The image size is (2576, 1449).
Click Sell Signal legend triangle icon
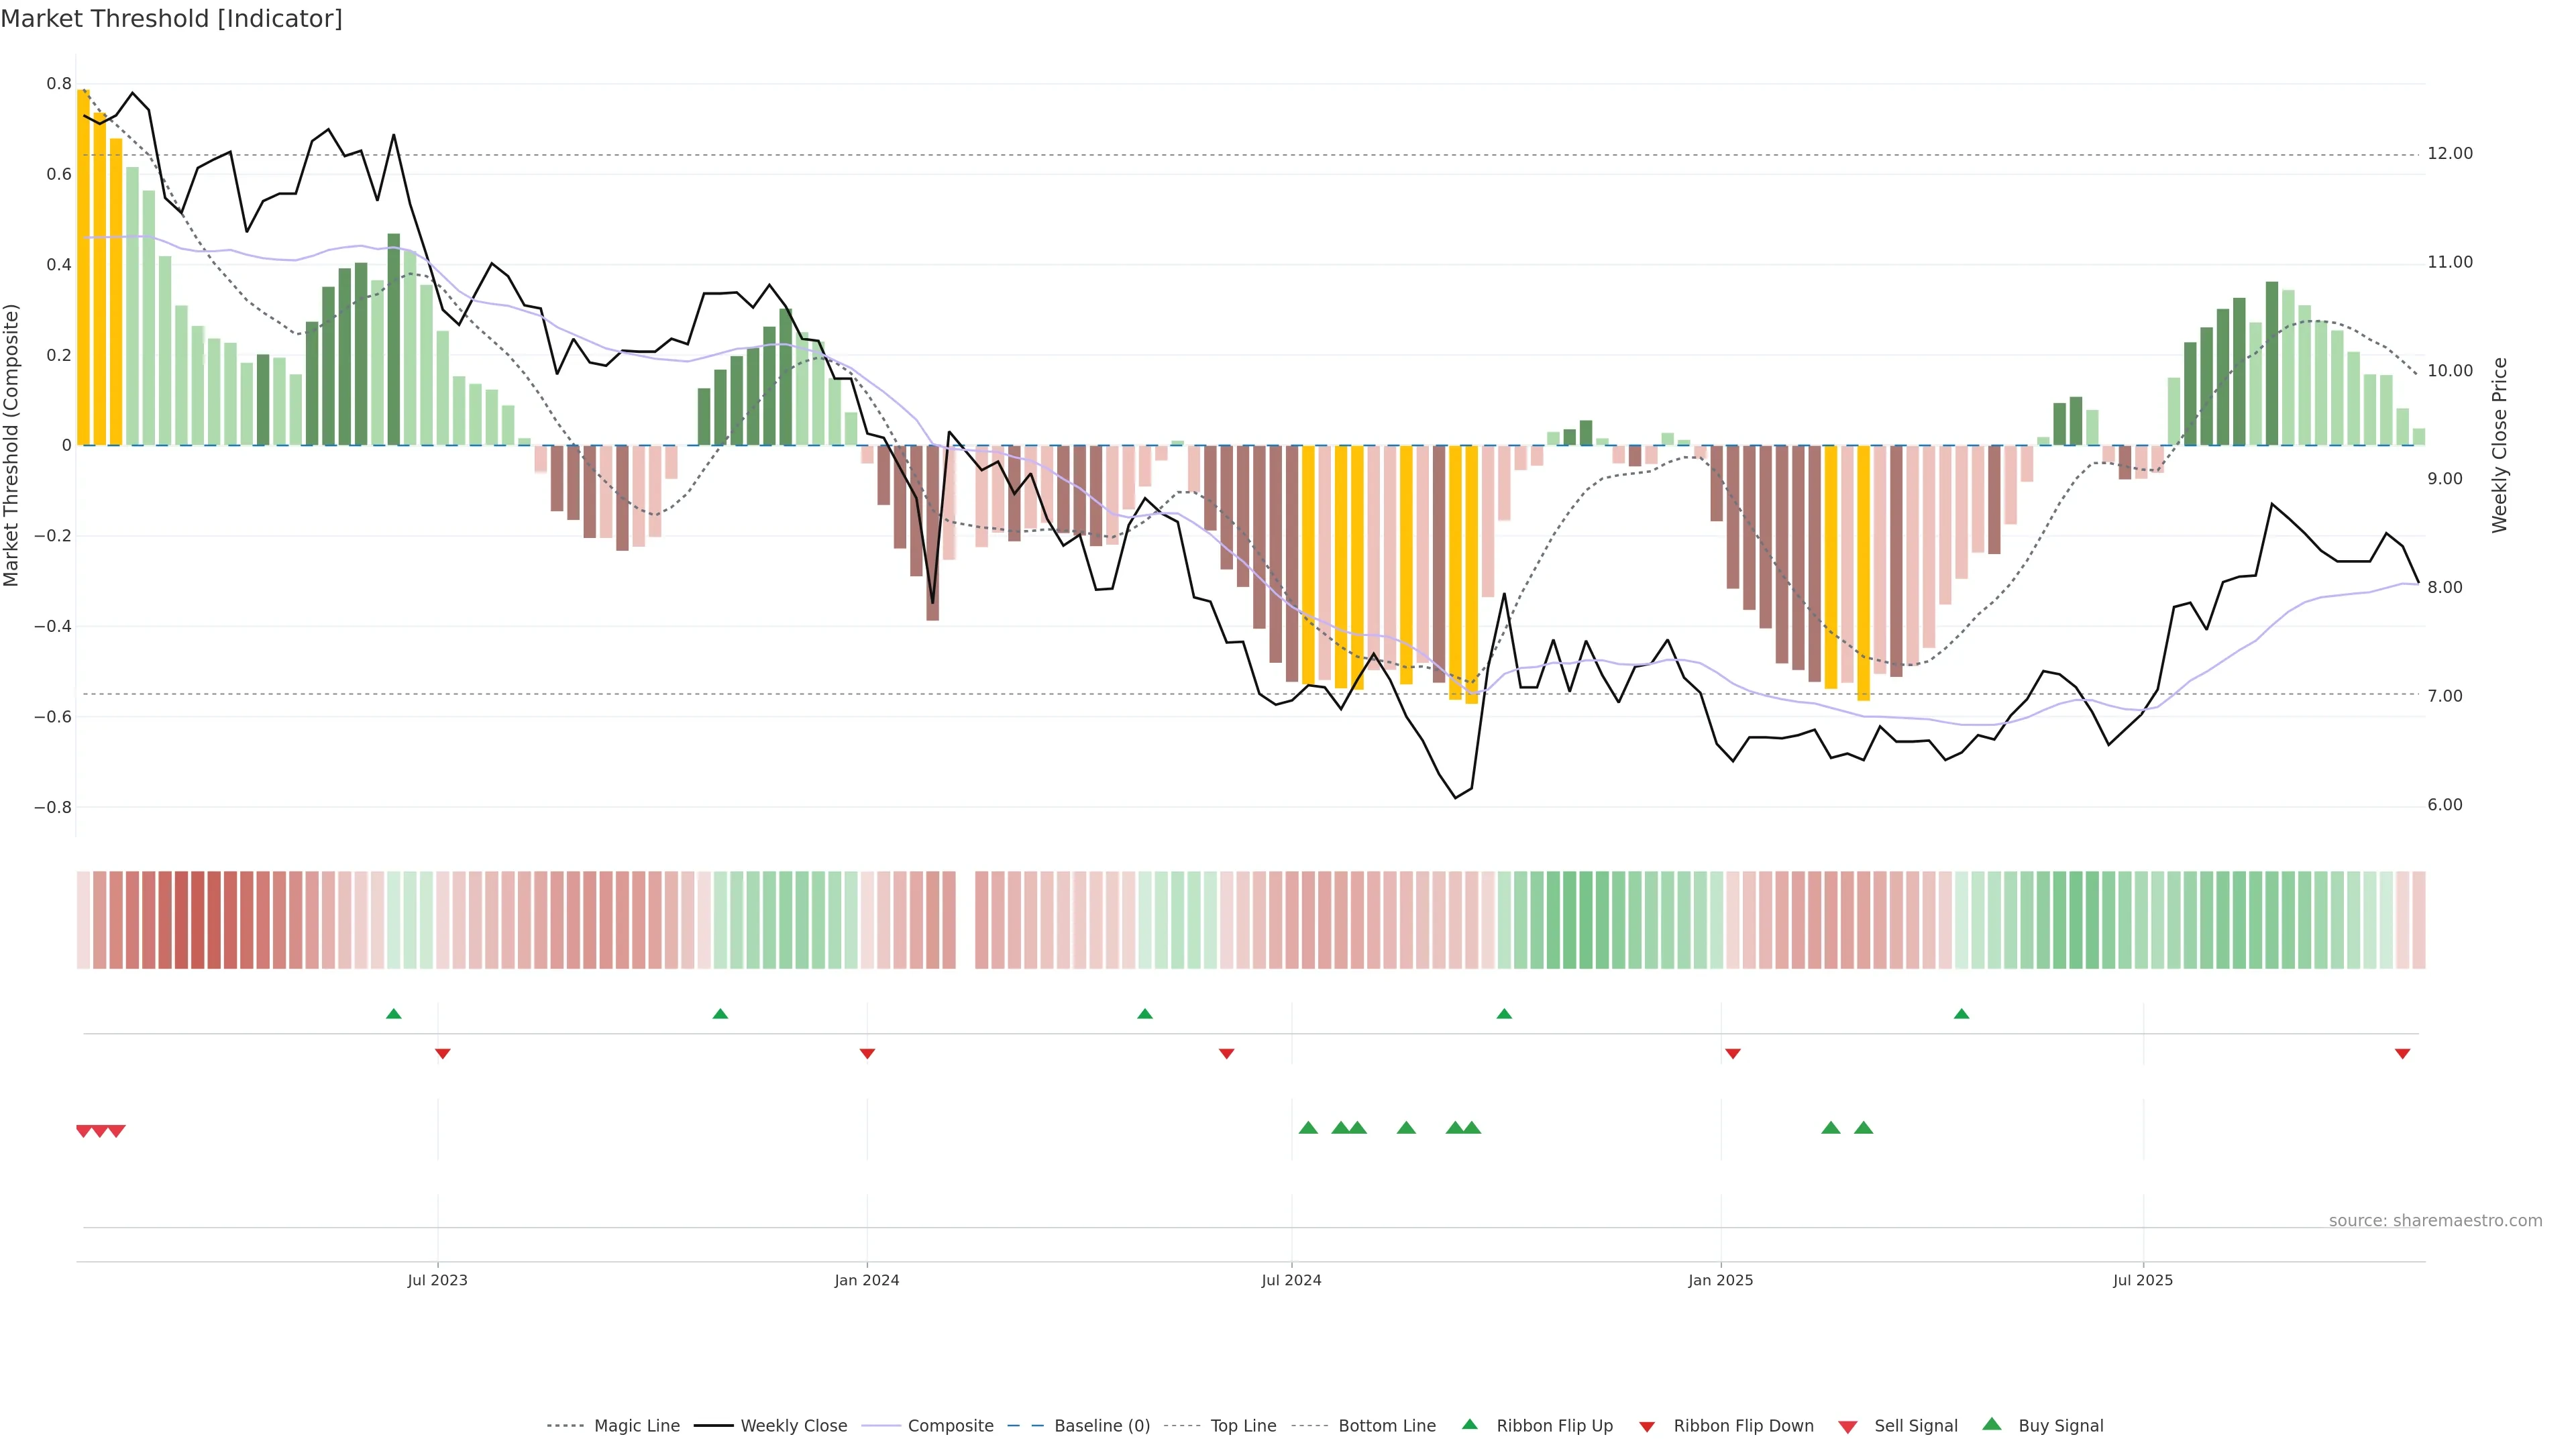click(1848, 1427)
